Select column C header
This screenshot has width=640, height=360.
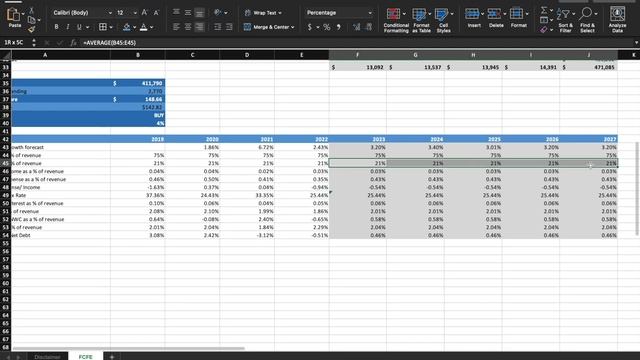tap(192, 55)
